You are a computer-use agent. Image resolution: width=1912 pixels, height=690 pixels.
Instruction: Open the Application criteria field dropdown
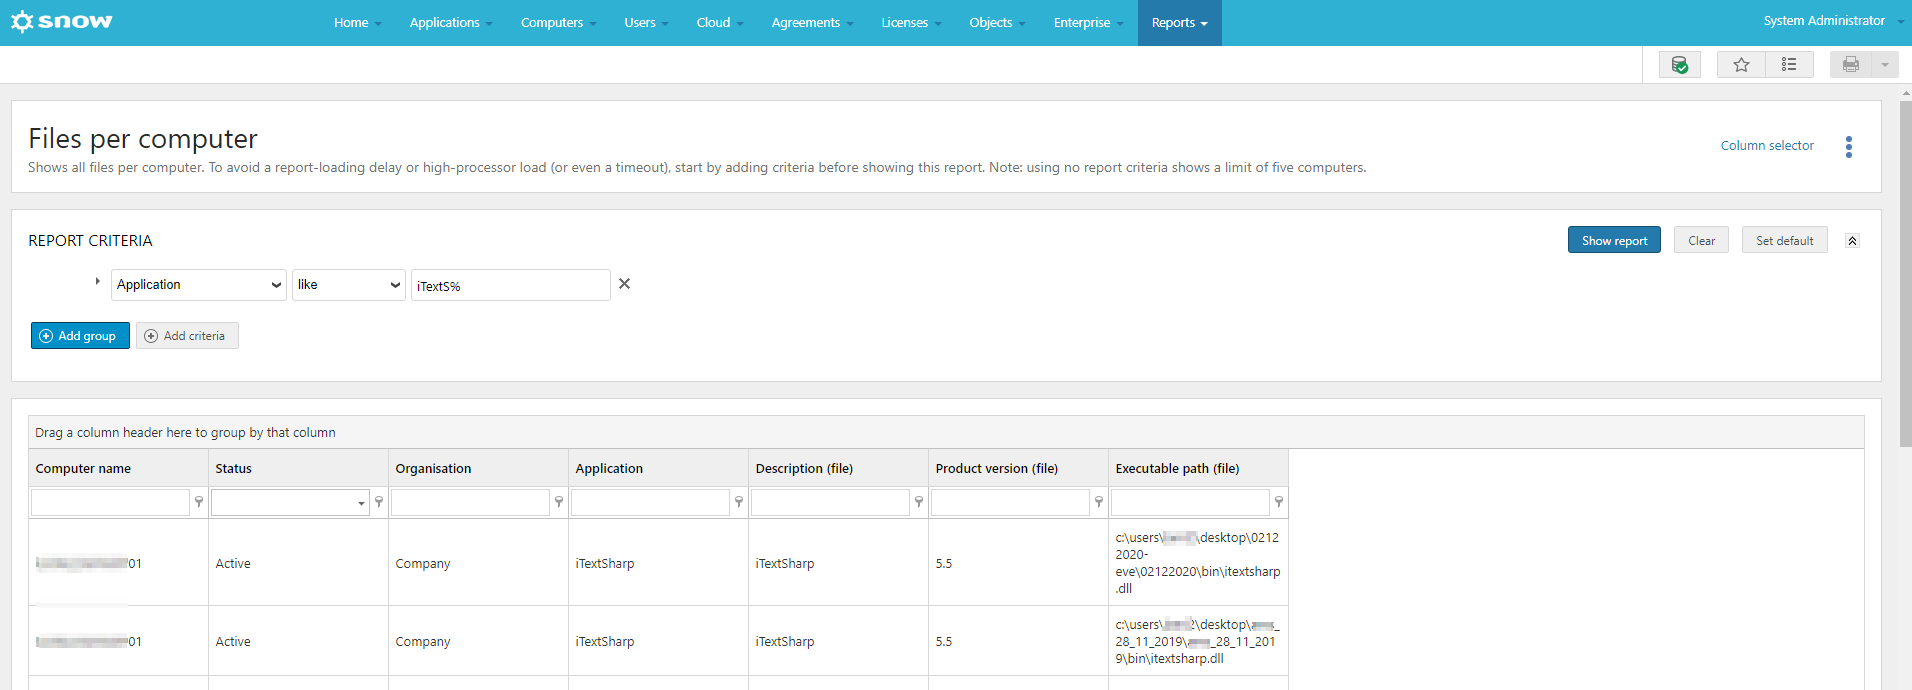pos(199,285)
